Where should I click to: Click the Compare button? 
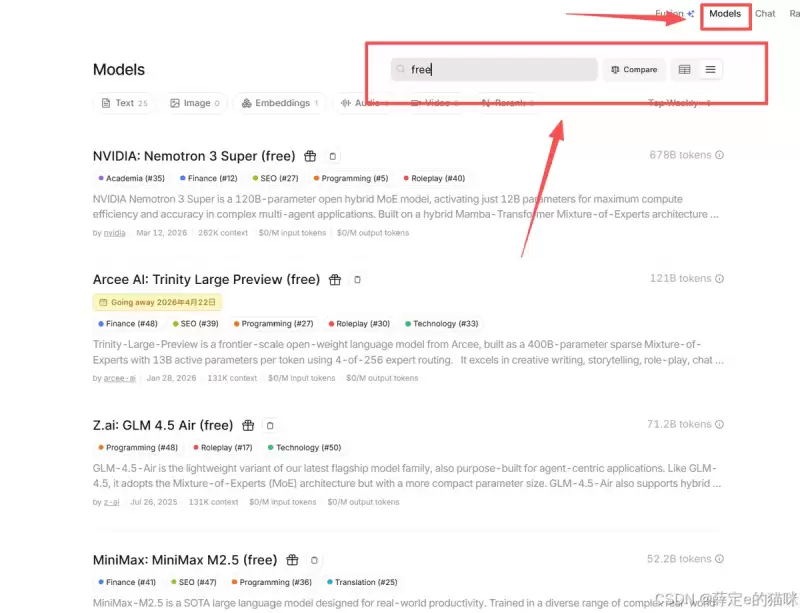(634, 69)
